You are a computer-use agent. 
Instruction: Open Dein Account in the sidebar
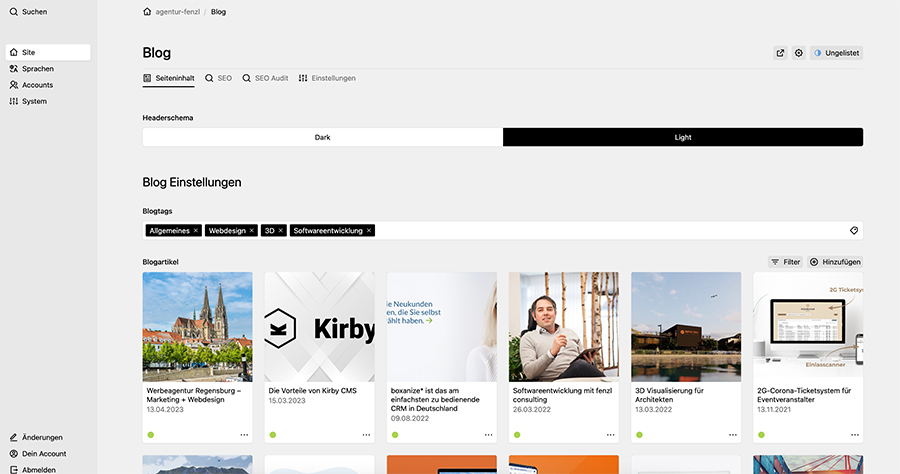[38, 453]
